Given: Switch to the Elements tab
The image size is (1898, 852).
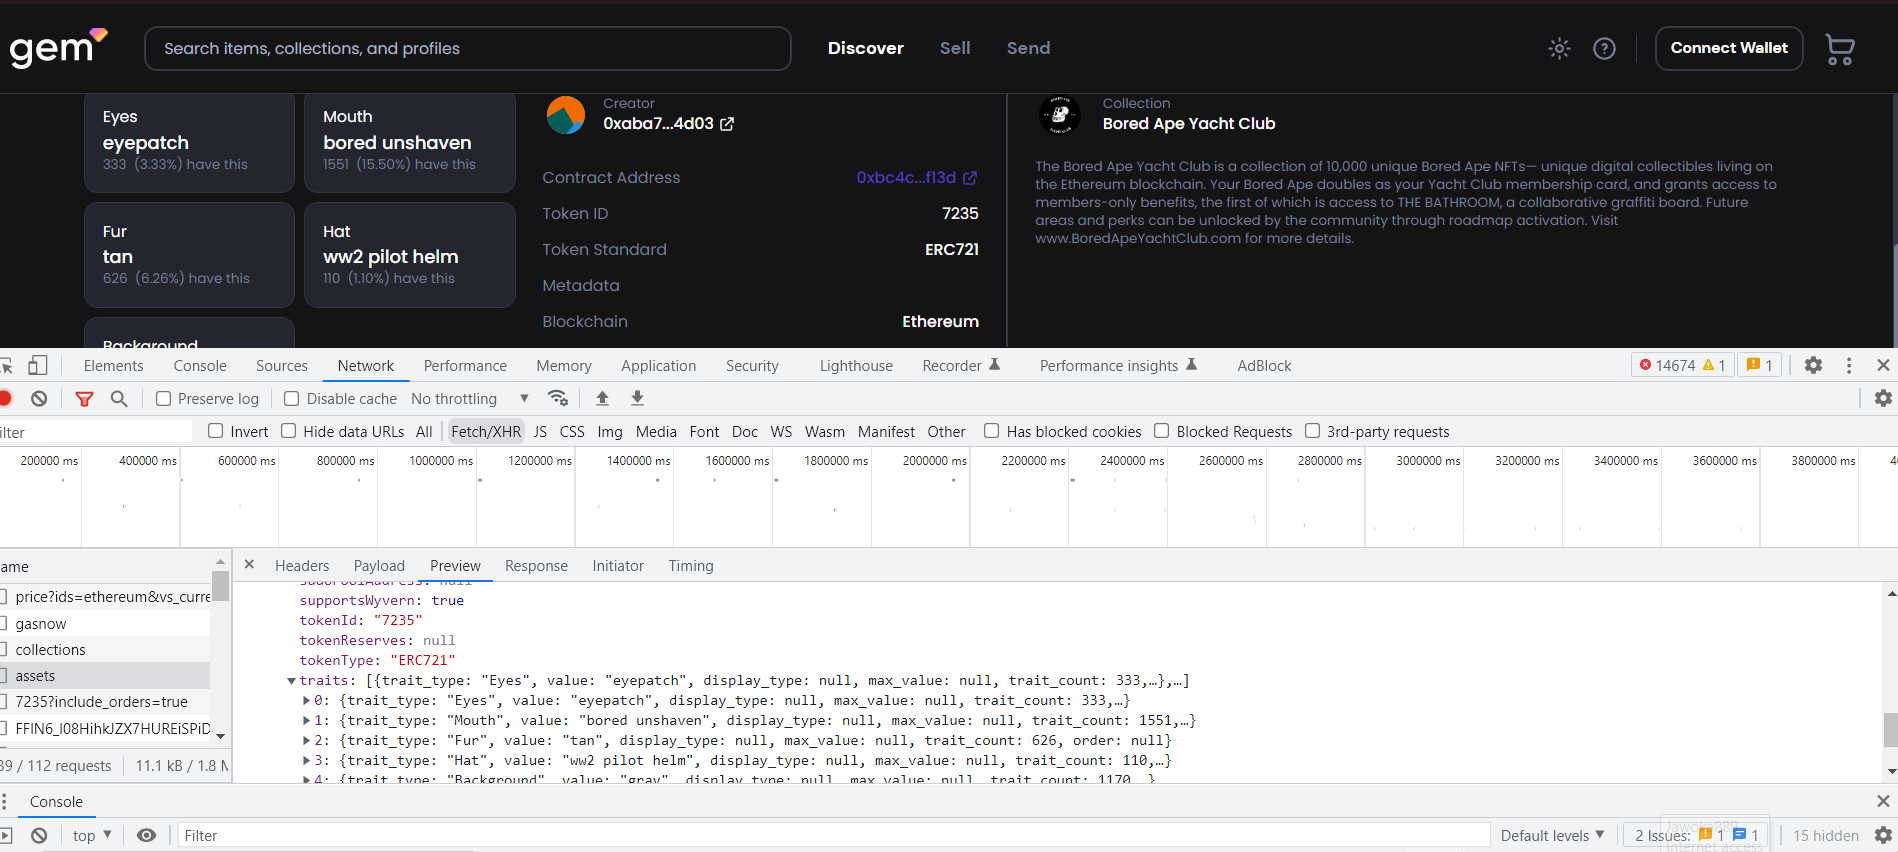Looking at the screenshot, I should [x=114, y=365].
